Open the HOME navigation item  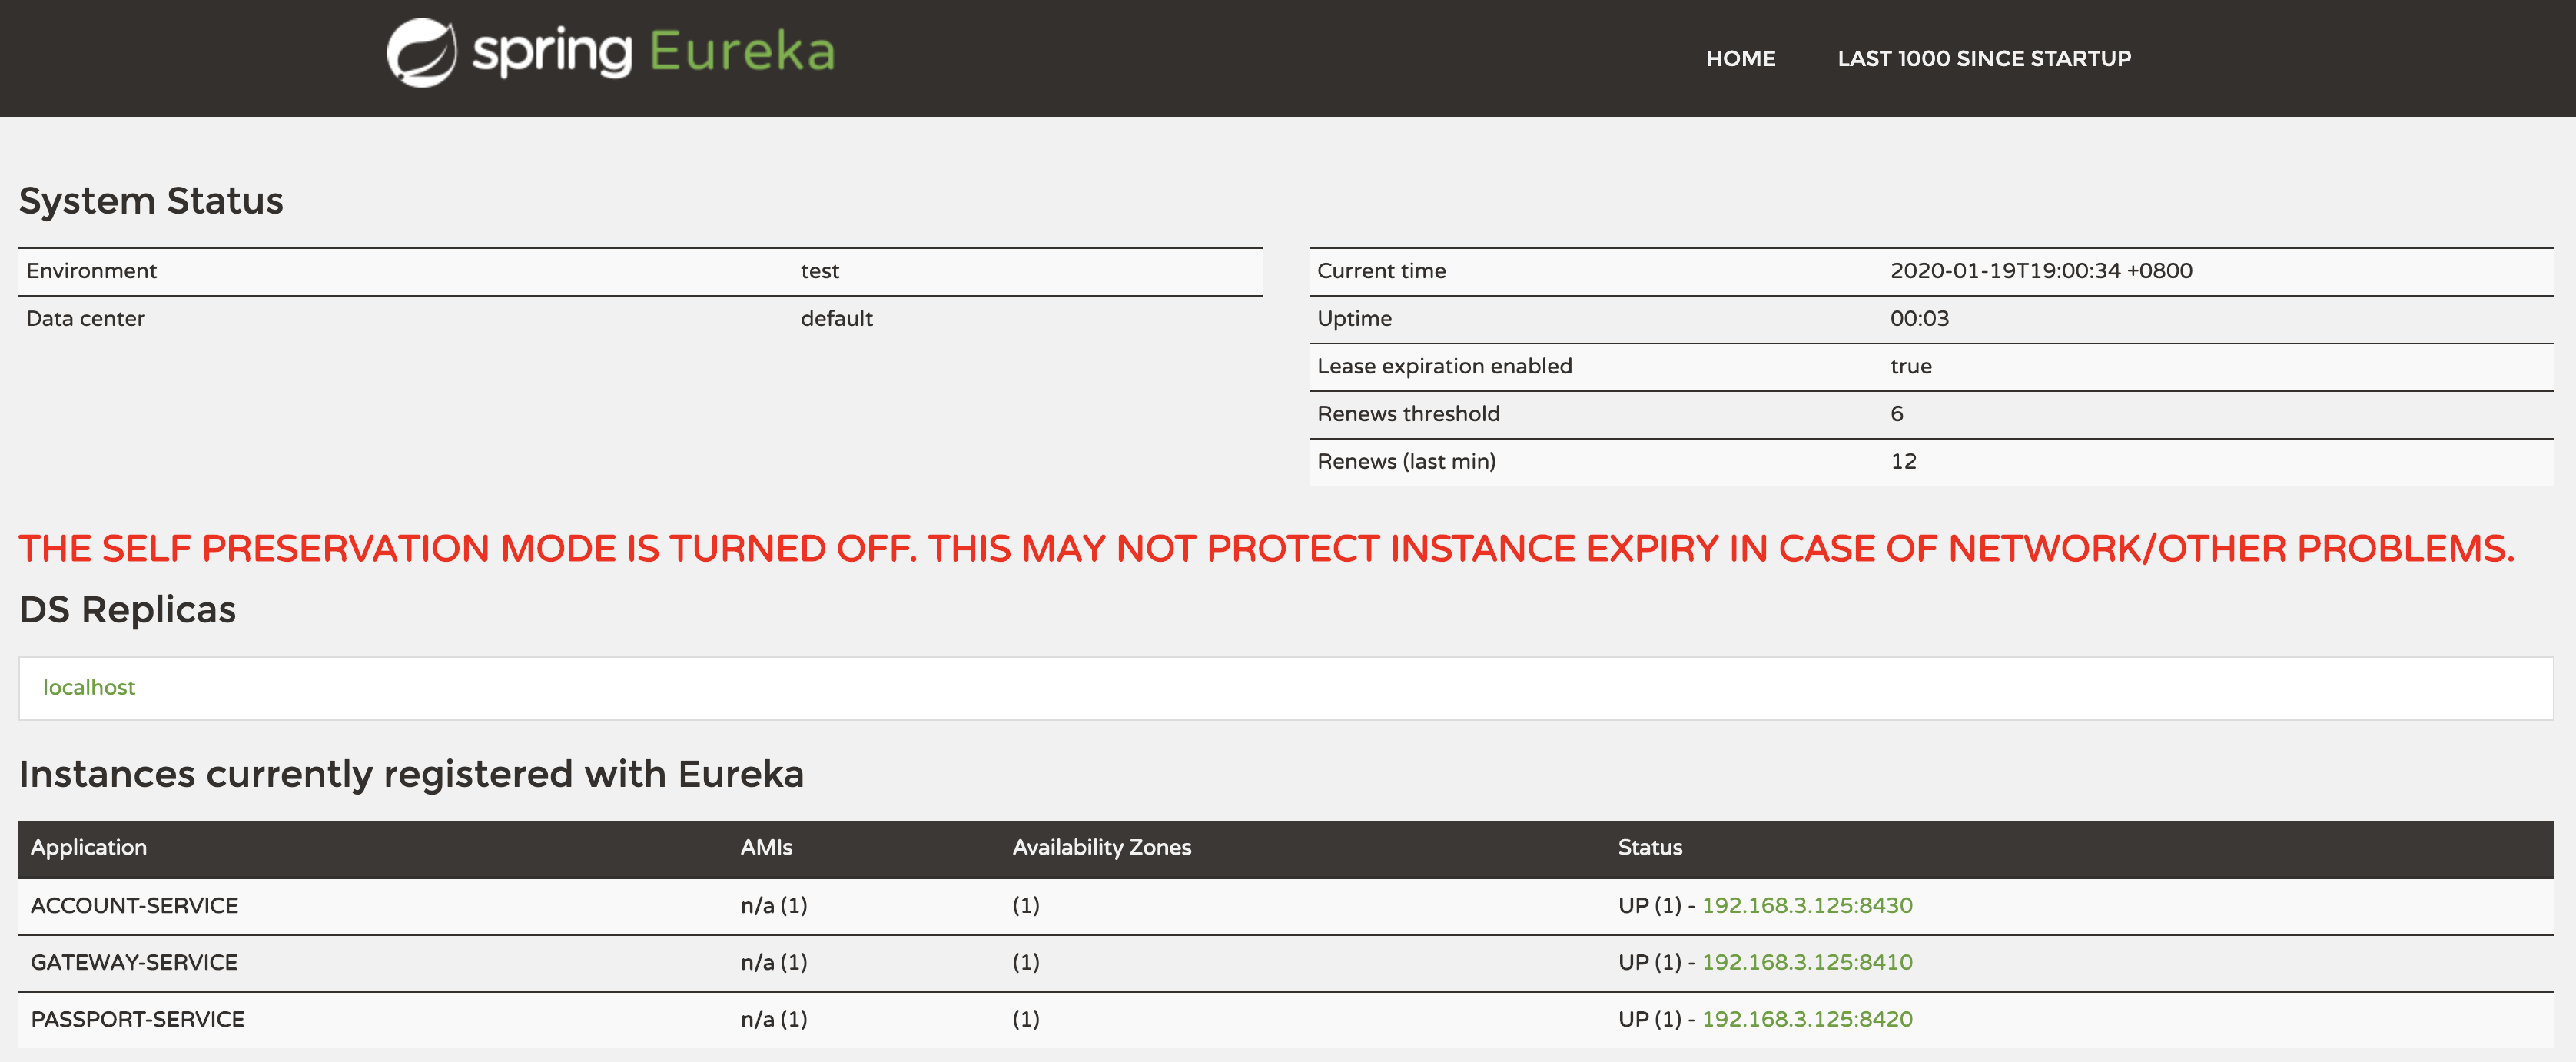pyautogui.click(x=1740, y=58)
